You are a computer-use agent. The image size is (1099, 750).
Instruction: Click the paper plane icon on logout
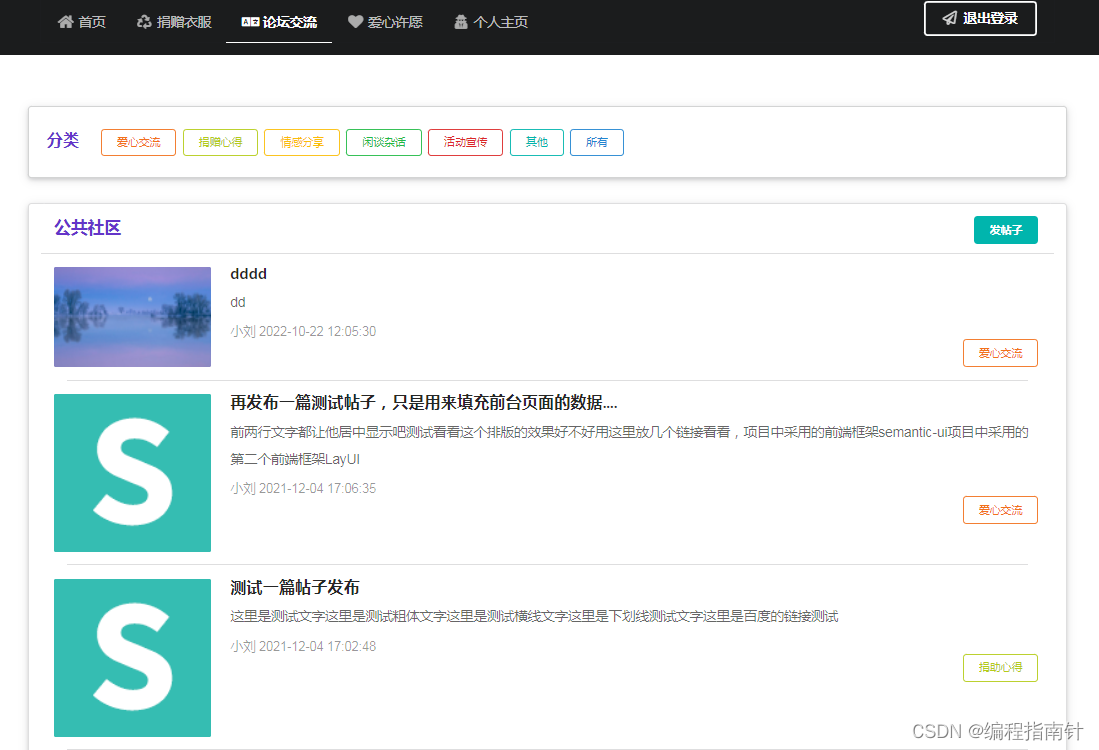950,18
